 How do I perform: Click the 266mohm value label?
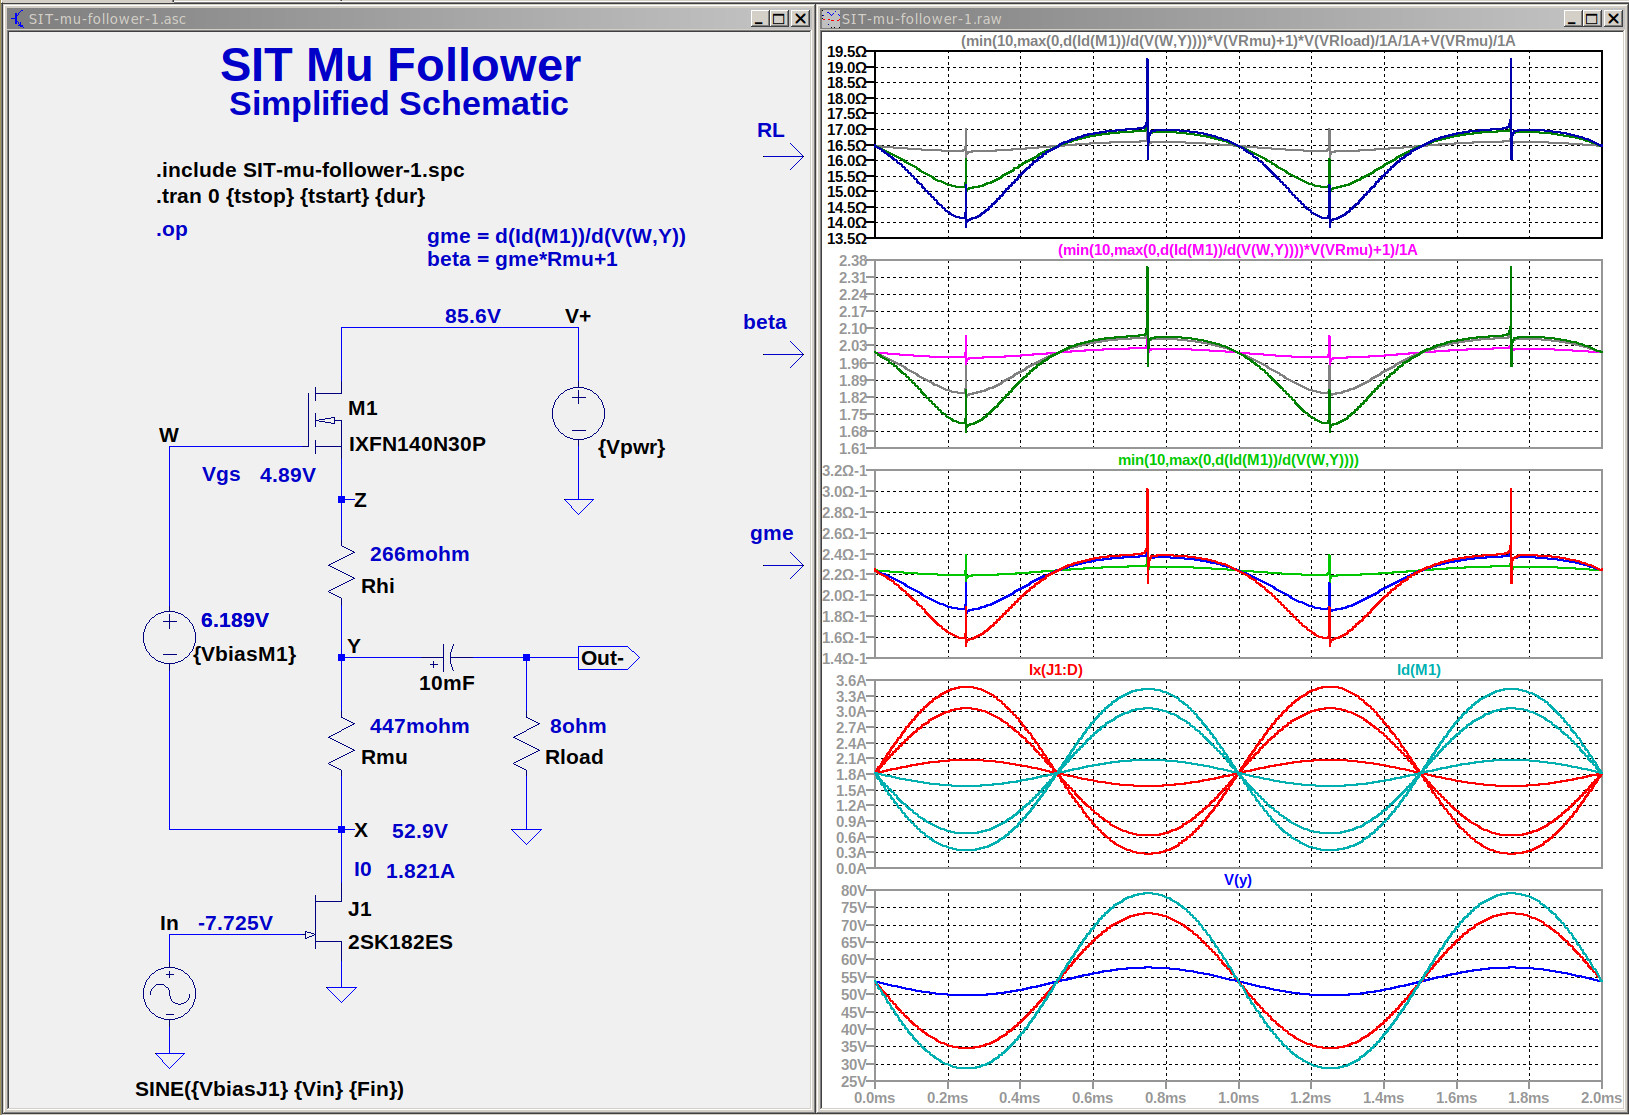coord(419,554)
